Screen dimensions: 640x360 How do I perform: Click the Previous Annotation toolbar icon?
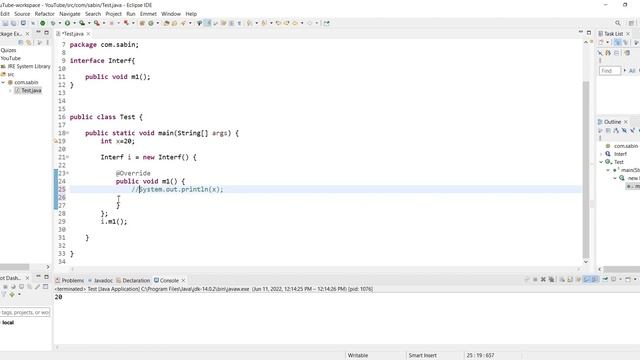pos(264,23)
